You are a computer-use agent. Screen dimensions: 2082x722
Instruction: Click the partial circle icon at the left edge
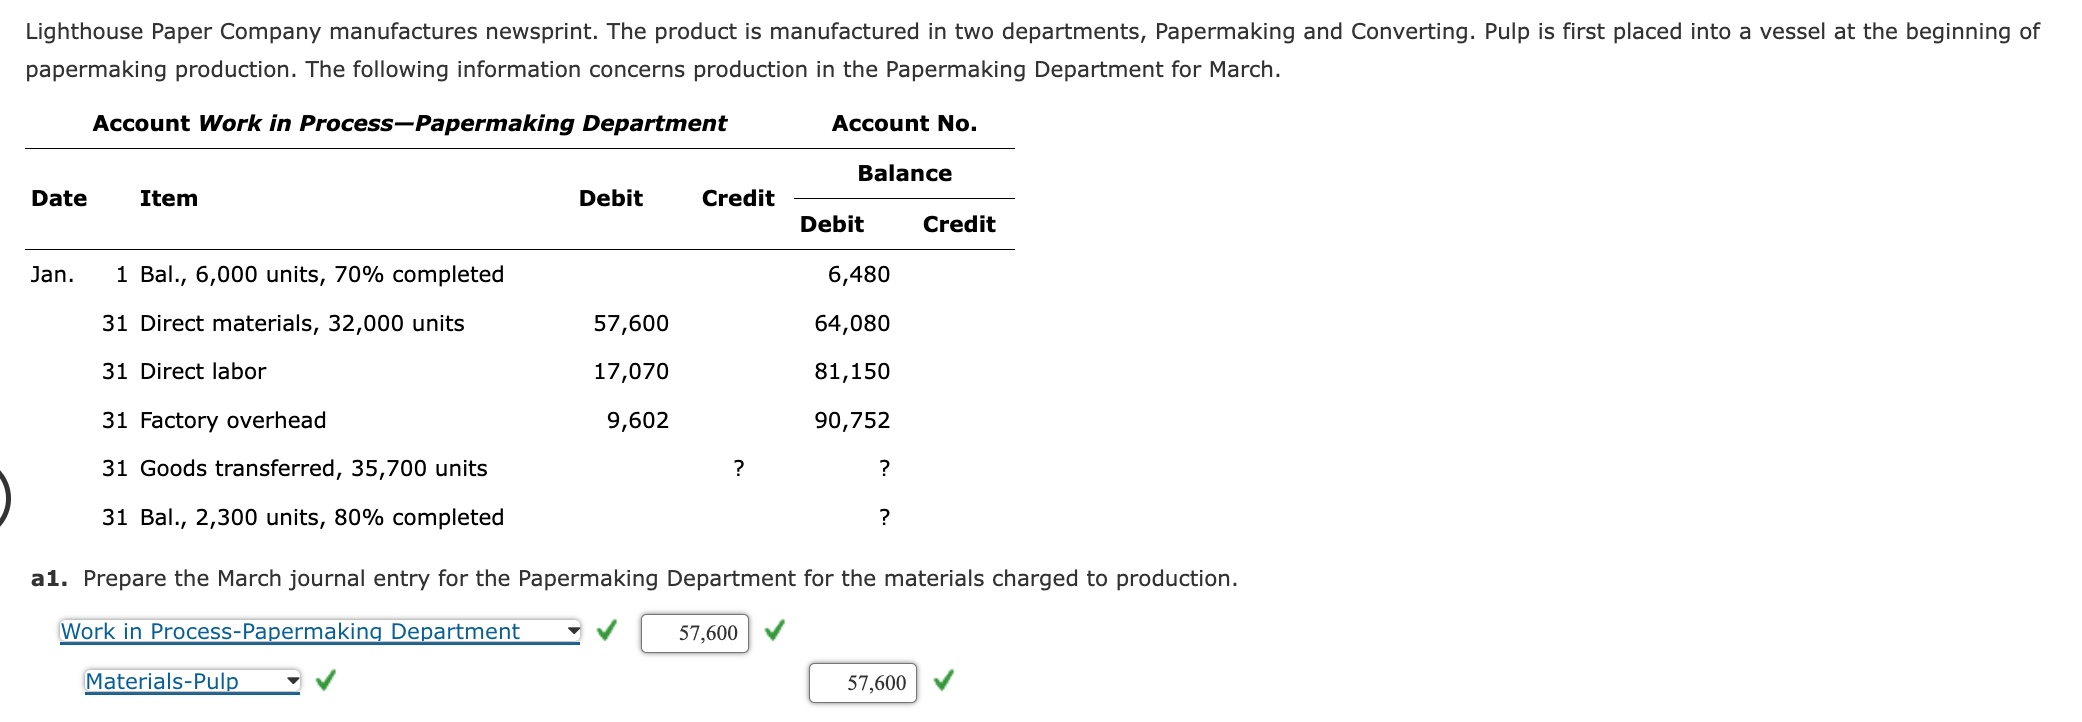pos(3,498)
